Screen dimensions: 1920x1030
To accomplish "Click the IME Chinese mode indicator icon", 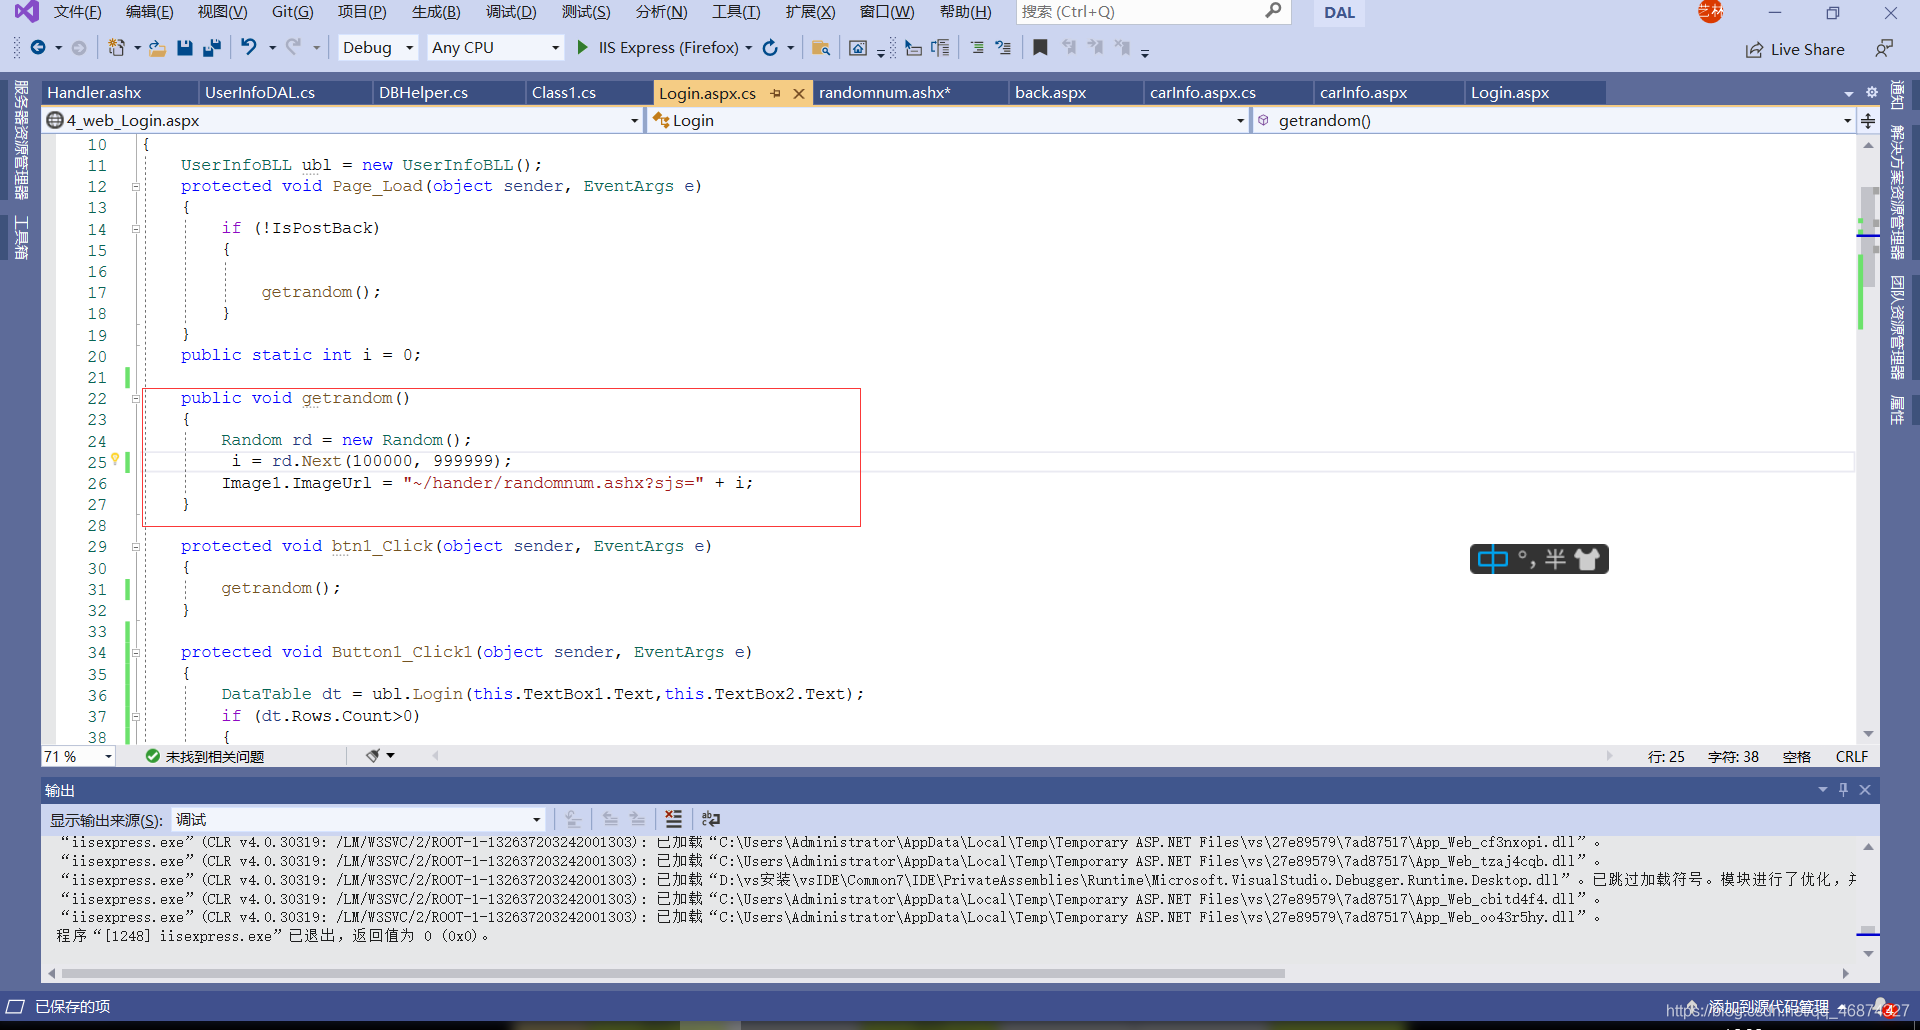I will (1492, 559).
